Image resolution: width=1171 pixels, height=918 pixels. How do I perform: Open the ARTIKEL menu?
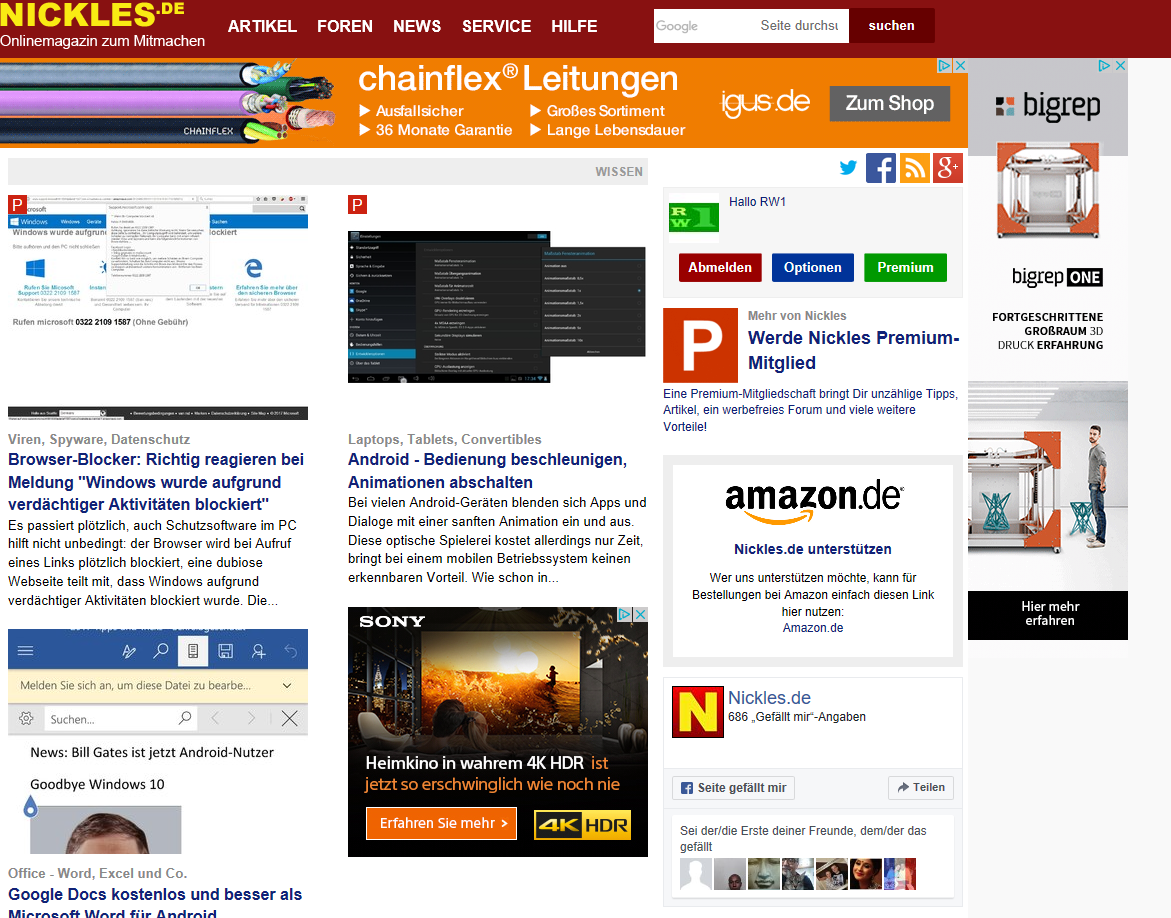pyautogui.click(x=262, y=26)
